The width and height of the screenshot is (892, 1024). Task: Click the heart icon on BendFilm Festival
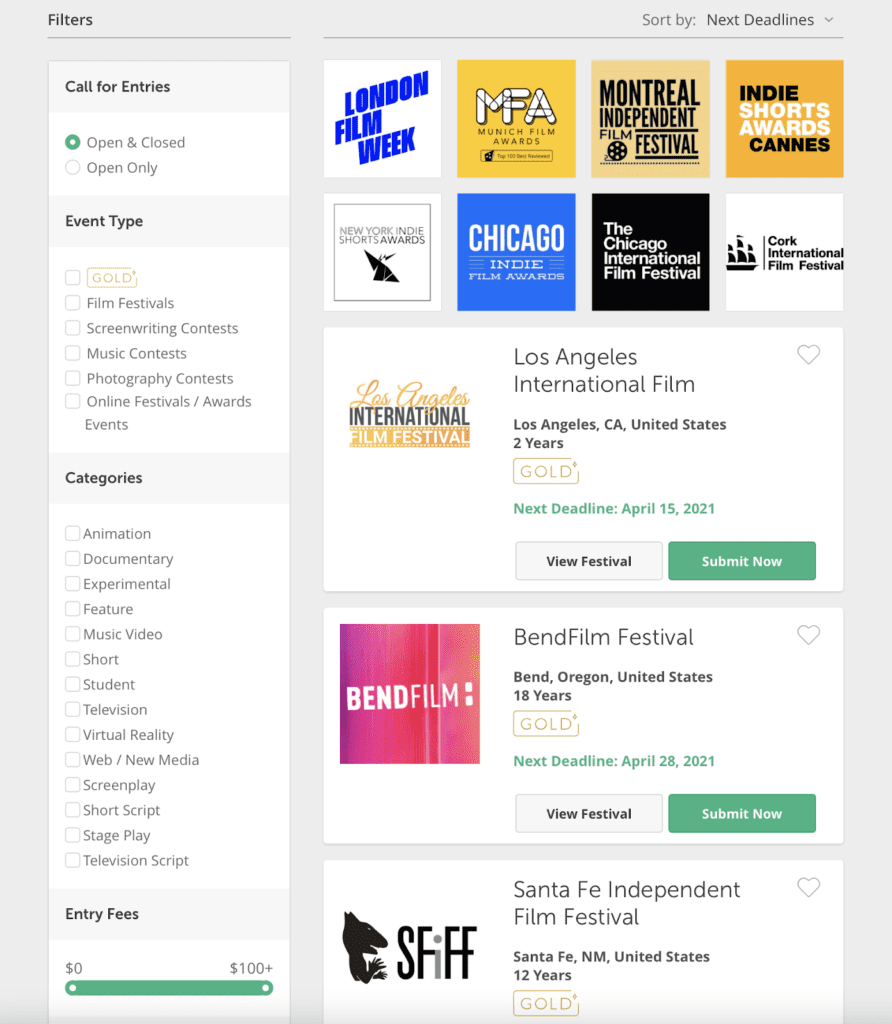pos(808,635)
